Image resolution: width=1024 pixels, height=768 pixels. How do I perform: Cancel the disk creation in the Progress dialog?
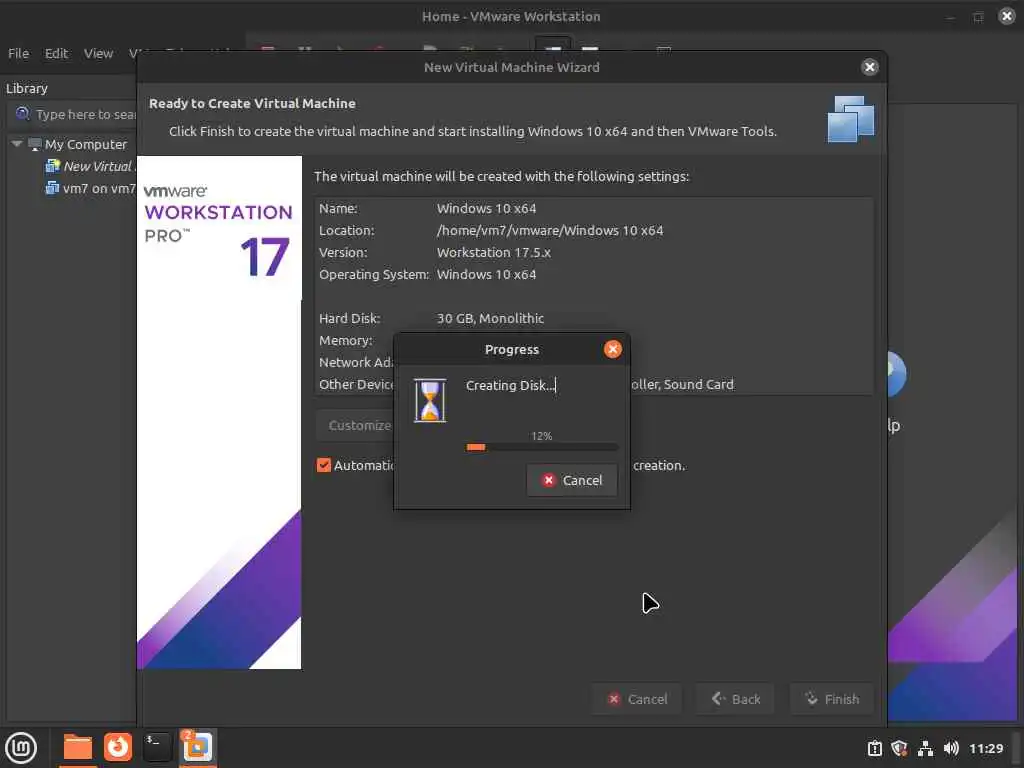[571, 480]
